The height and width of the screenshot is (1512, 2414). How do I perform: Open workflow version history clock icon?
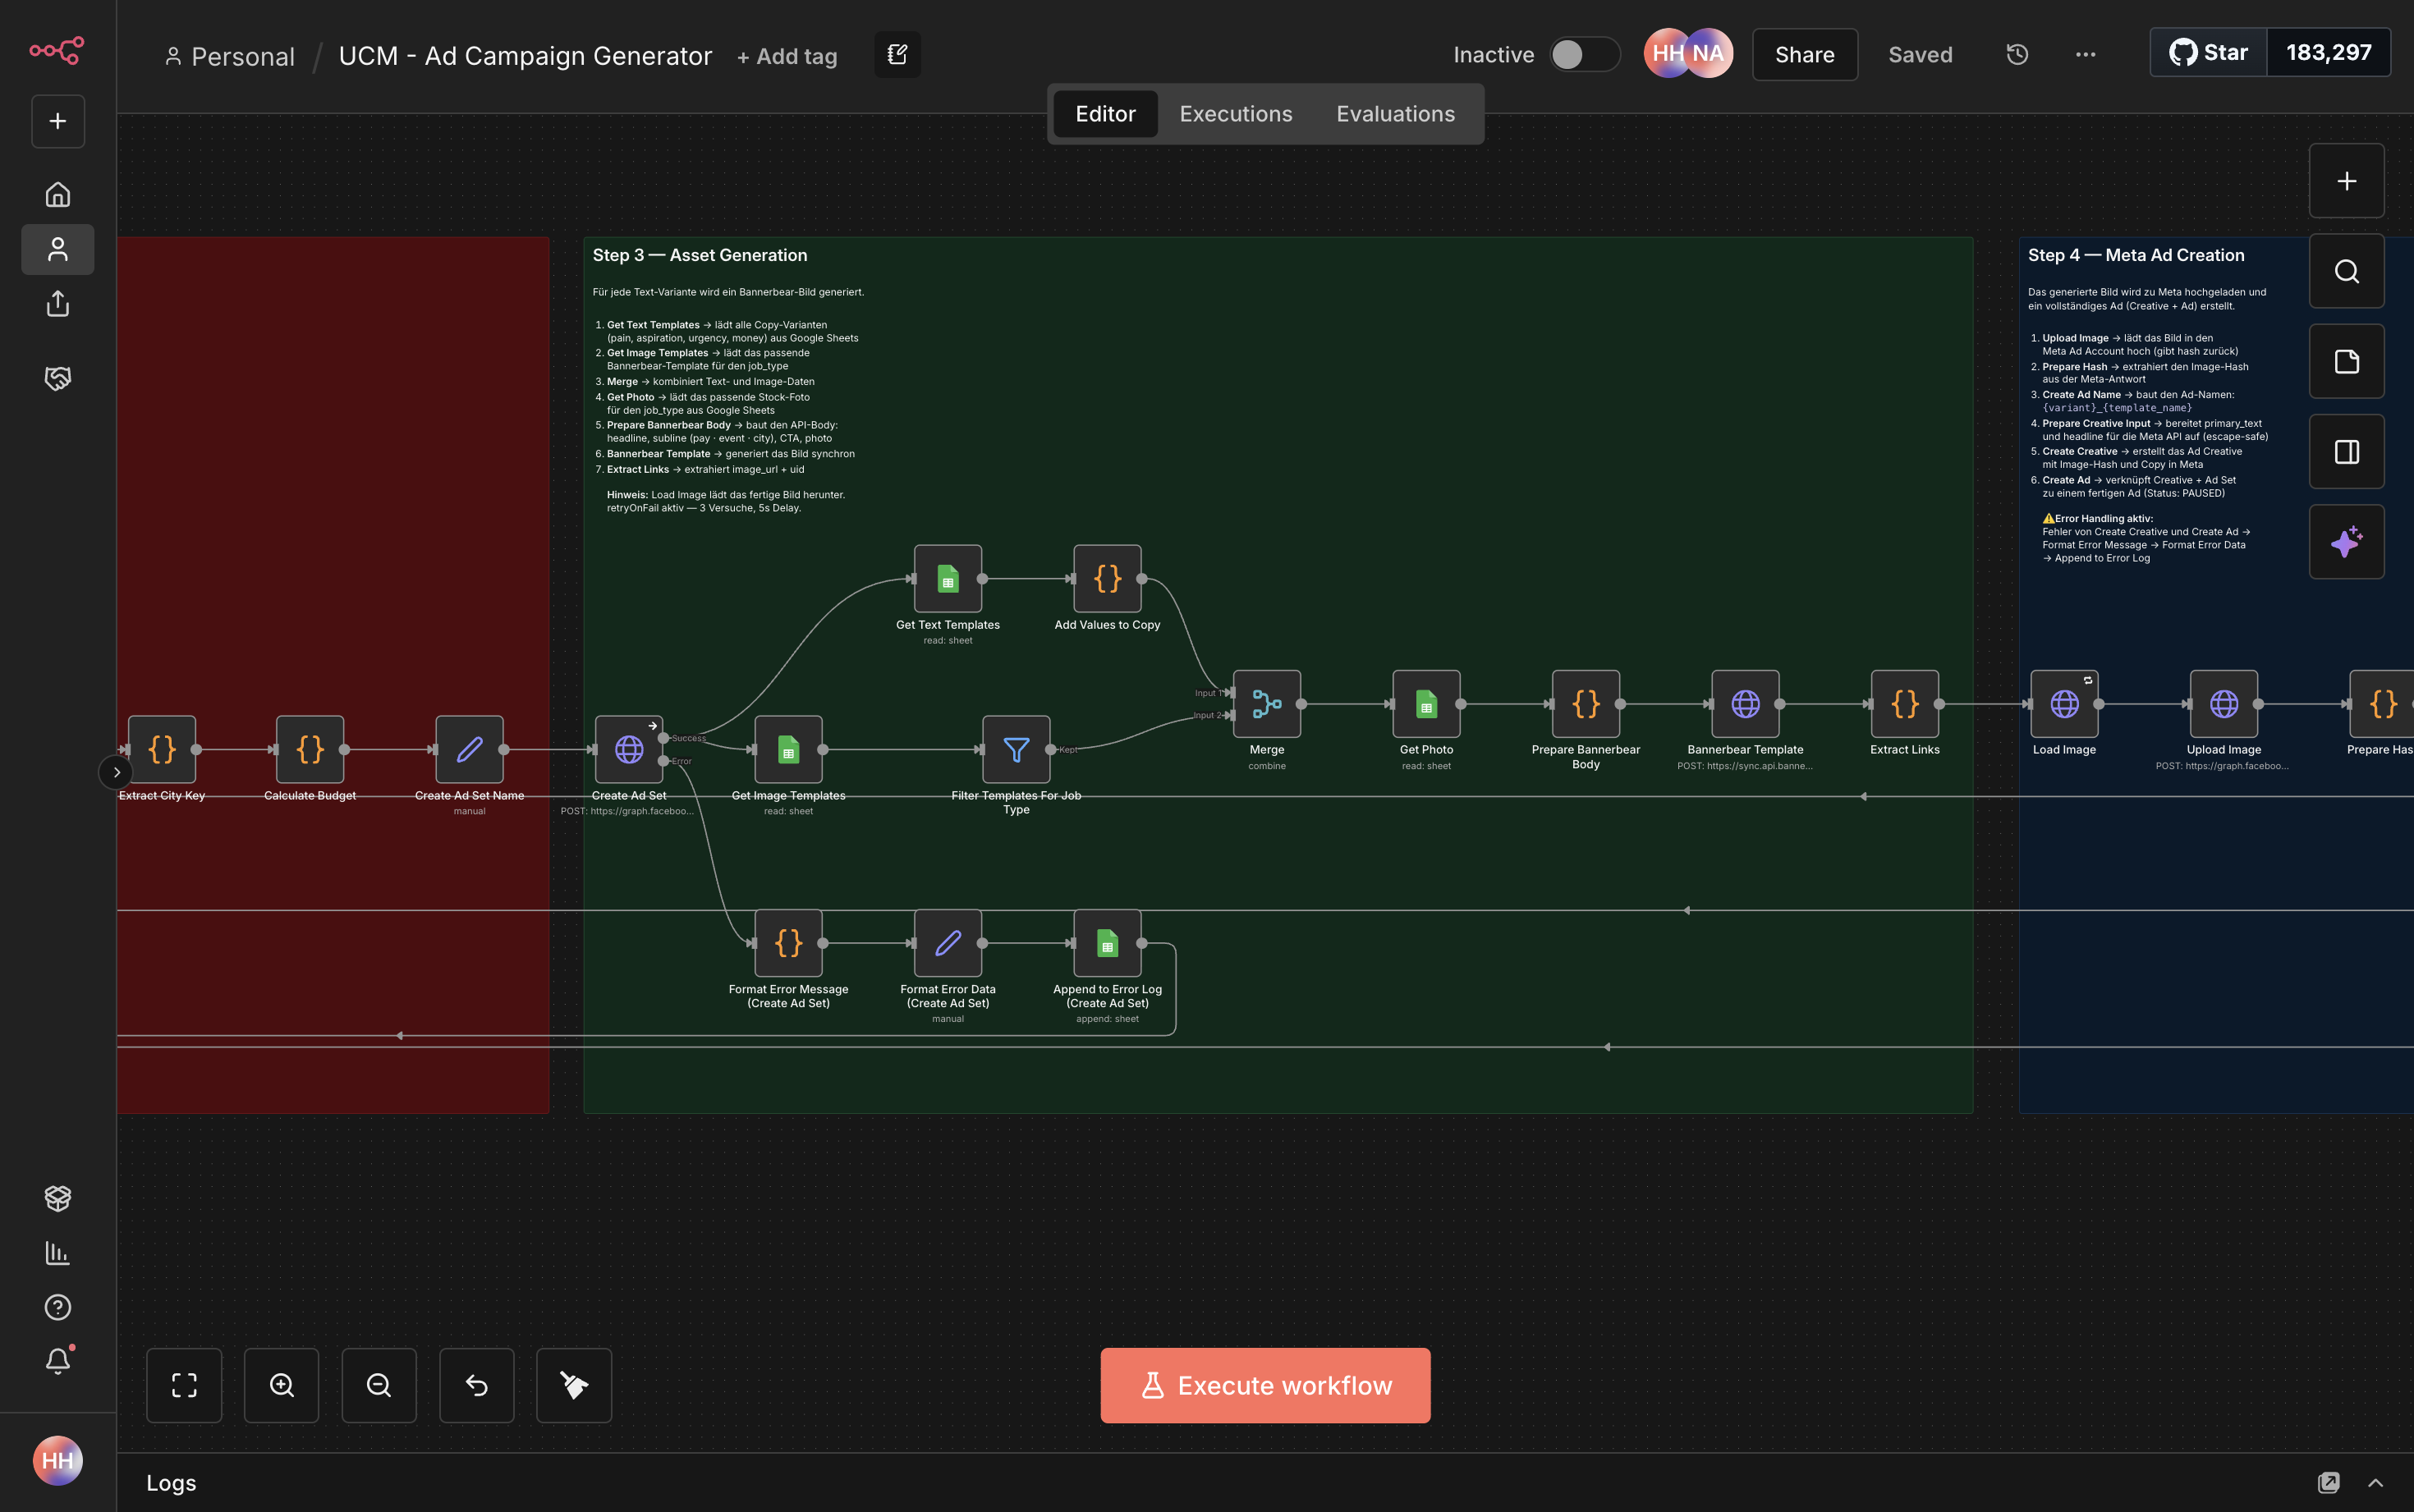[2017, 54]
